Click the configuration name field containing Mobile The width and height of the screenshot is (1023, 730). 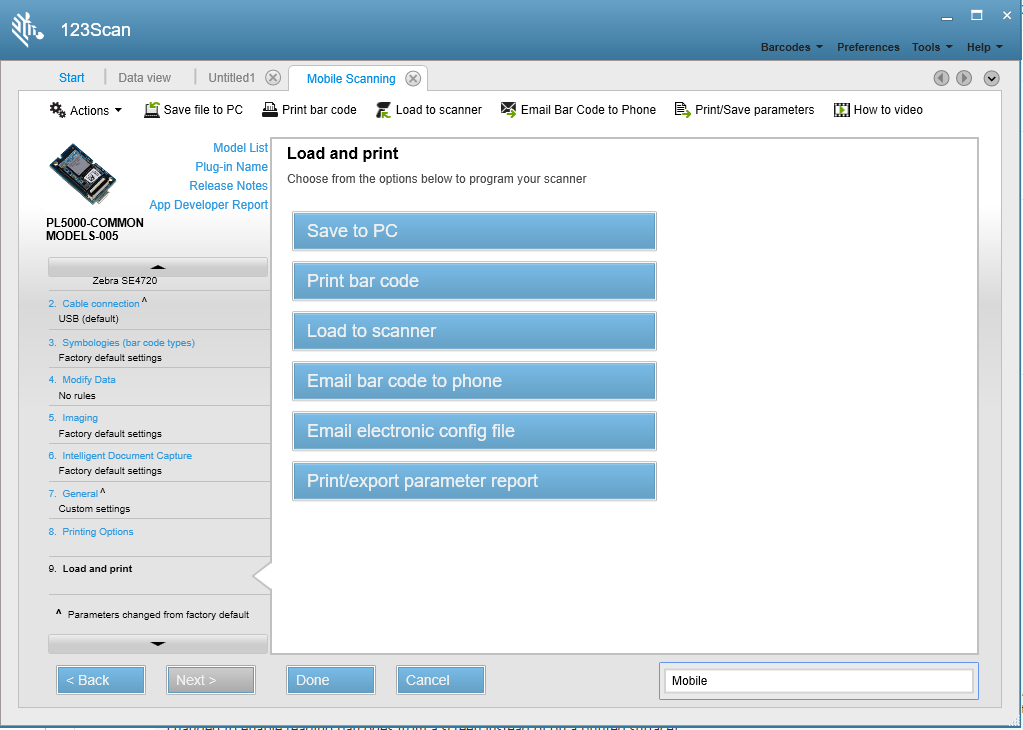tap(818, 680)
